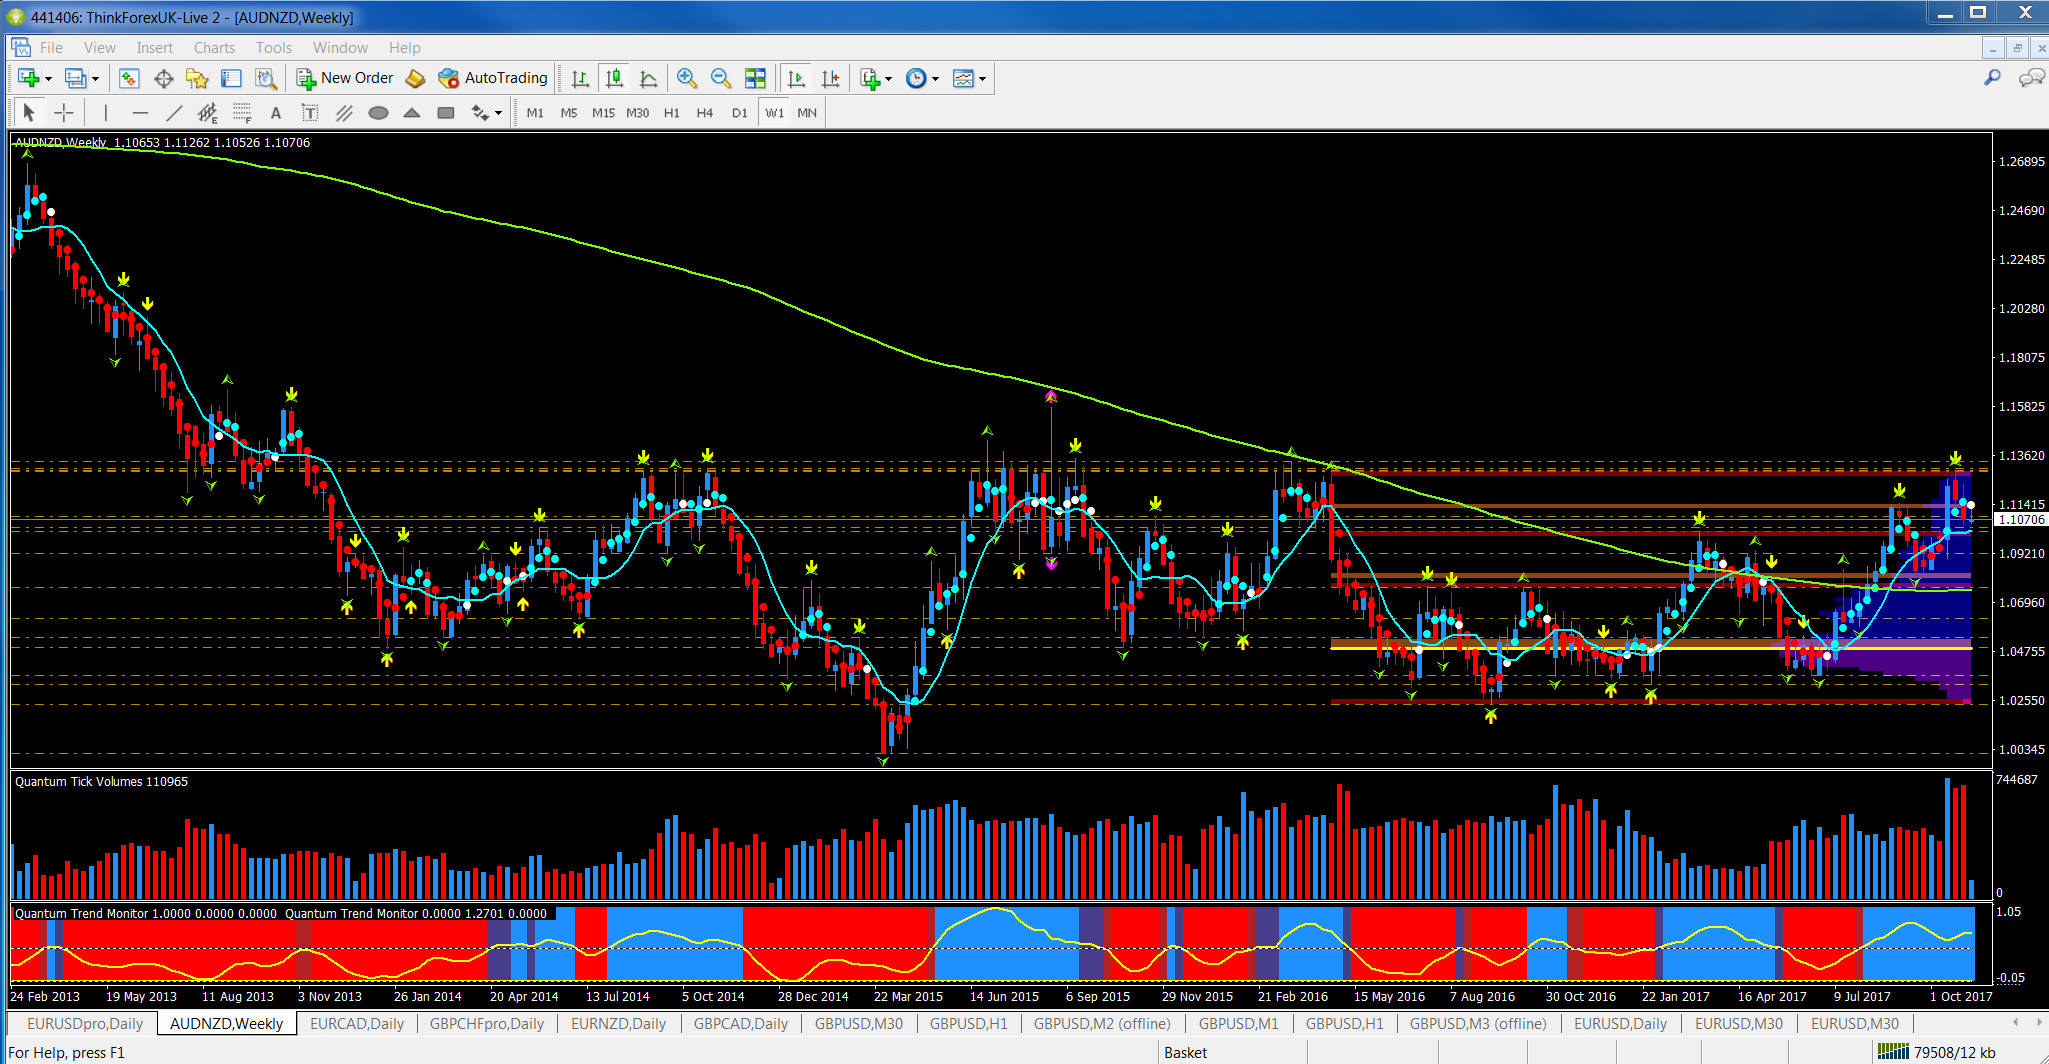Screen dimensions: 2049x1064
Task: Switch timeframe to H4
Action: 705,113
